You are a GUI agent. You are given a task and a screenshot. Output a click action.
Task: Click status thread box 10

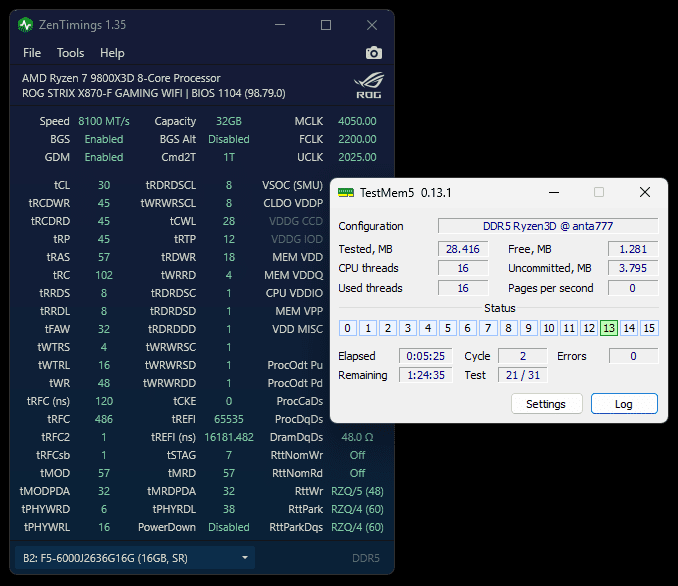(x=549, y=328)
